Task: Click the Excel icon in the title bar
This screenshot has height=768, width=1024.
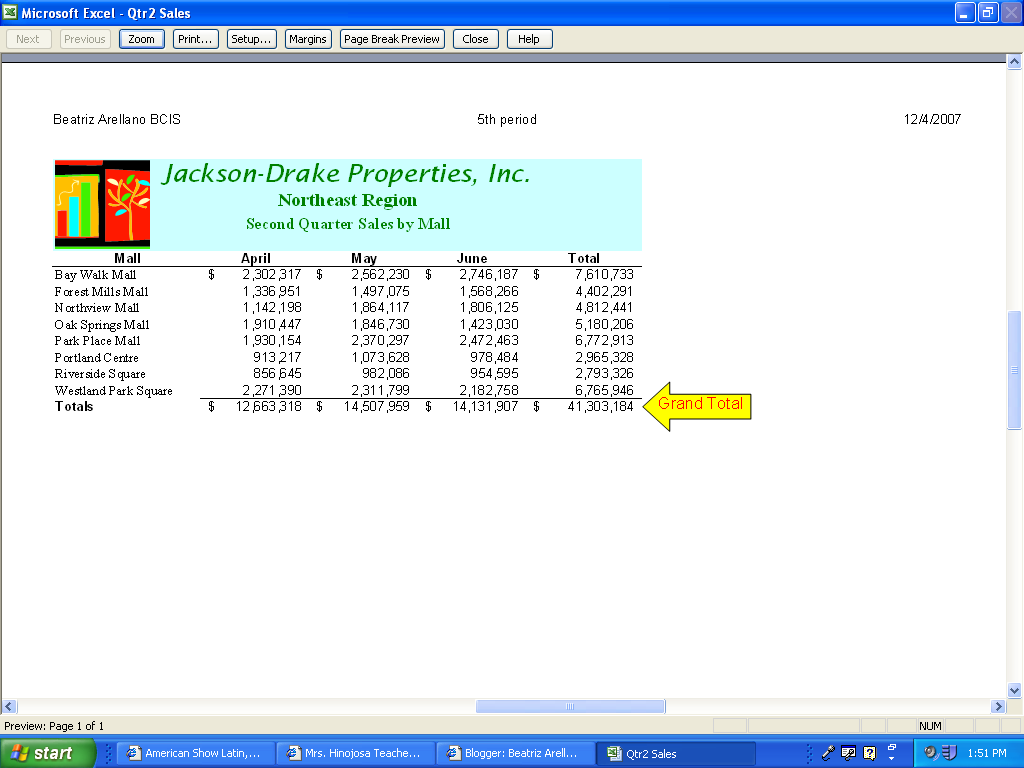Action: 10,12
